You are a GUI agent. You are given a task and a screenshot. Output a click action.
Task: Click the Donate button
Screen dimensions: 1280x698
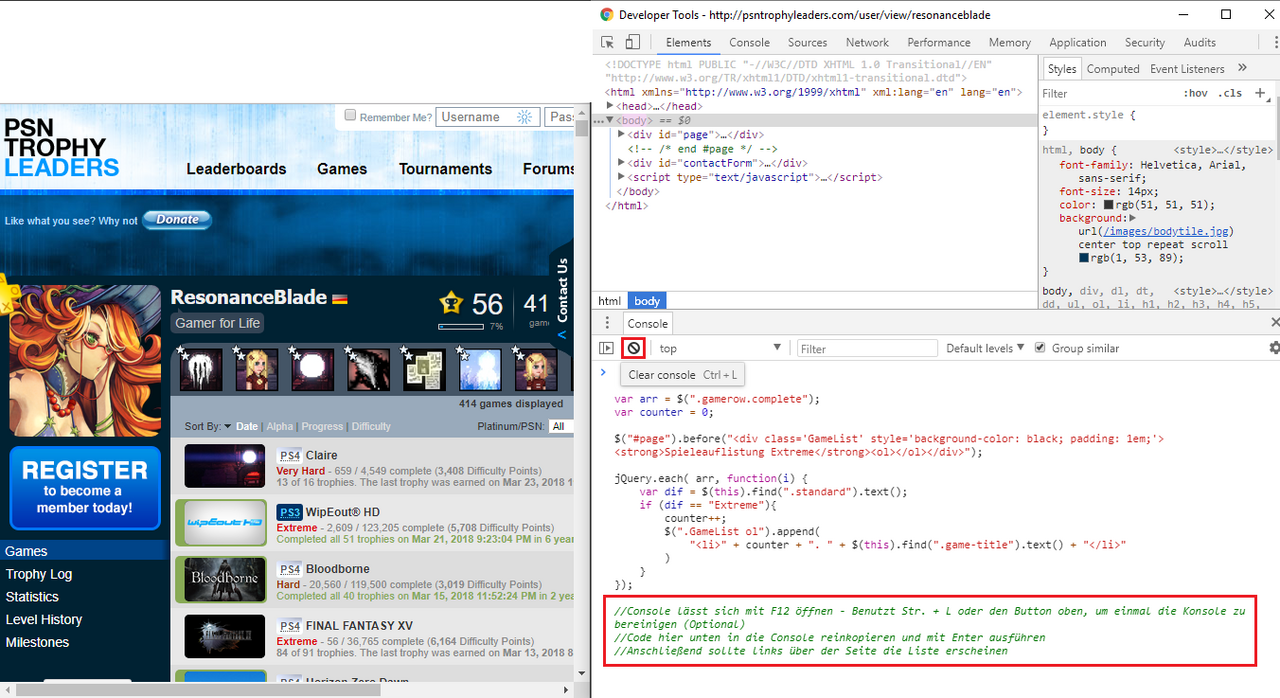pyautogui.click(x=177, y=220)
